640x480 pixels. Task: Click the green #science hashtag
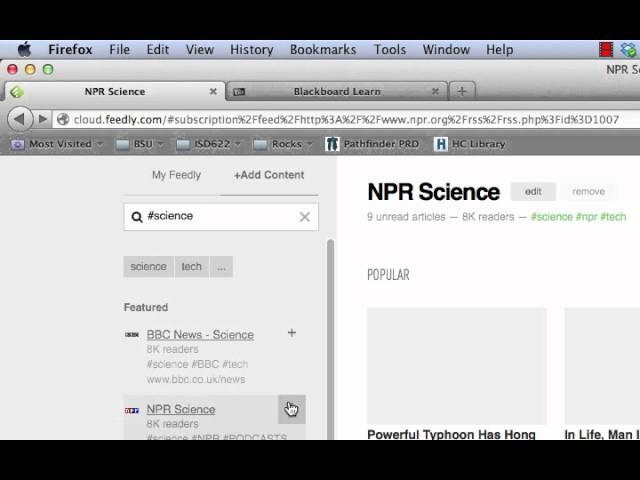(x=551, y=217)
